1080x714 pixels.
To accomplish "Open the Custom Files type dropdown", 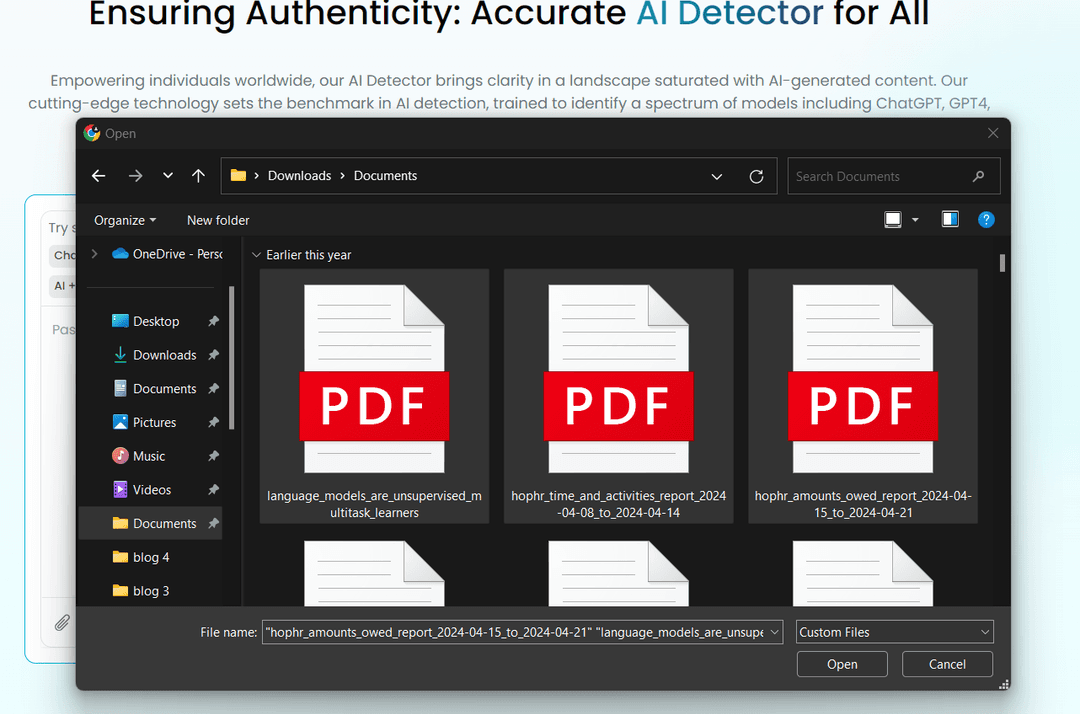I will 894,632.
